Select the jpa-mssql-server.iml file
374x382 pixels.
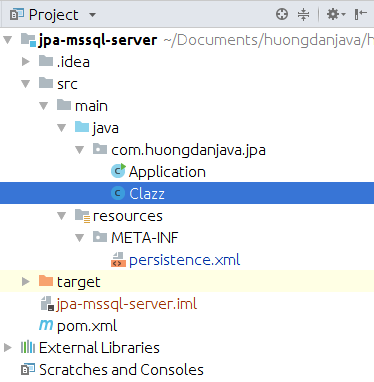127,304
